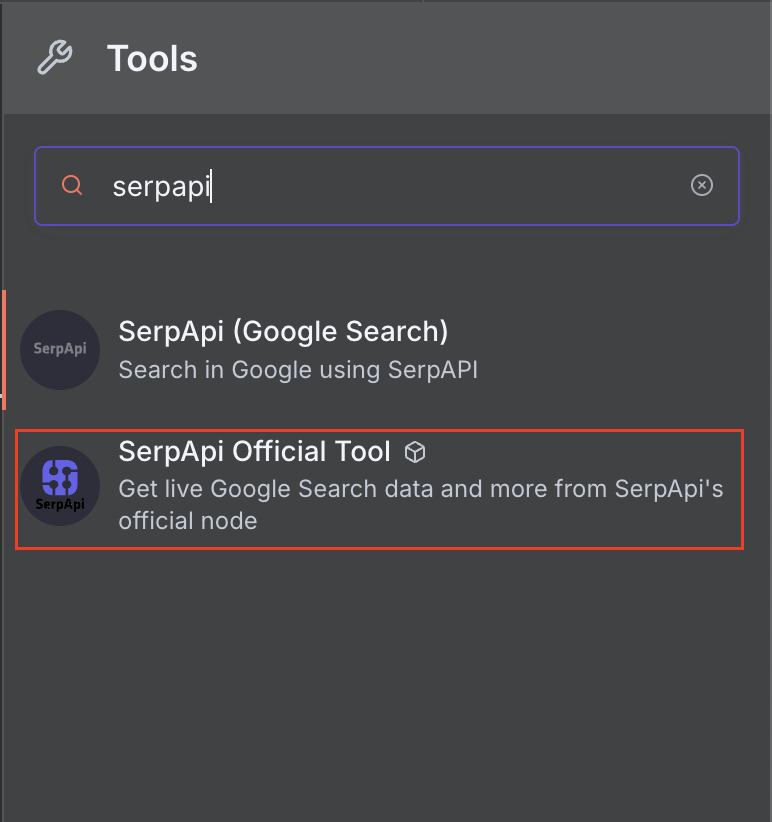
Task: Clear the serpapi search query
Action: click(702, 186)
